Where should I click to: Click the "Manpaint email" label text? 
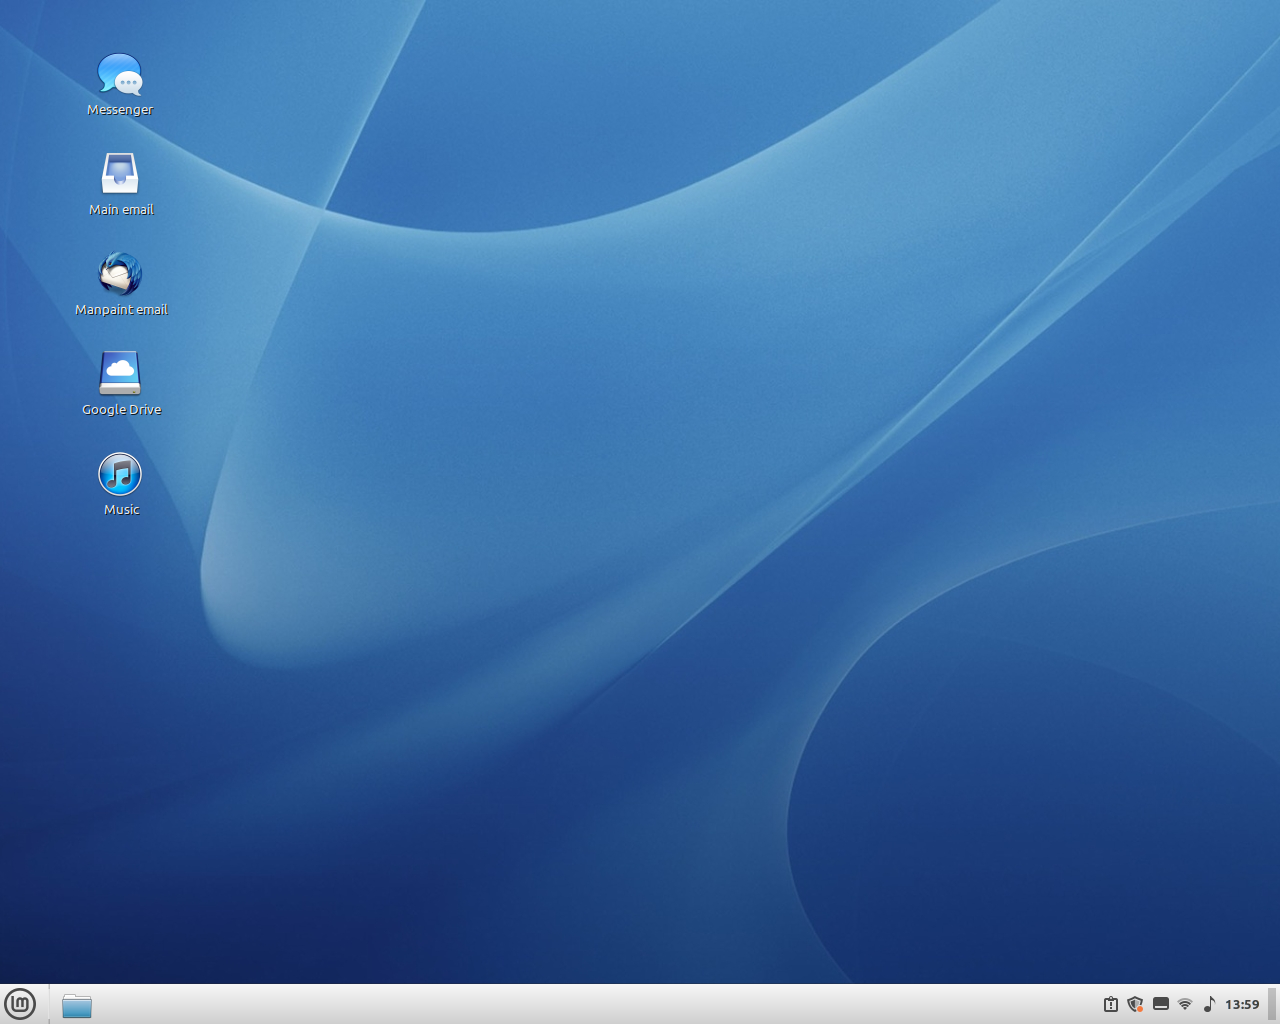121,310
